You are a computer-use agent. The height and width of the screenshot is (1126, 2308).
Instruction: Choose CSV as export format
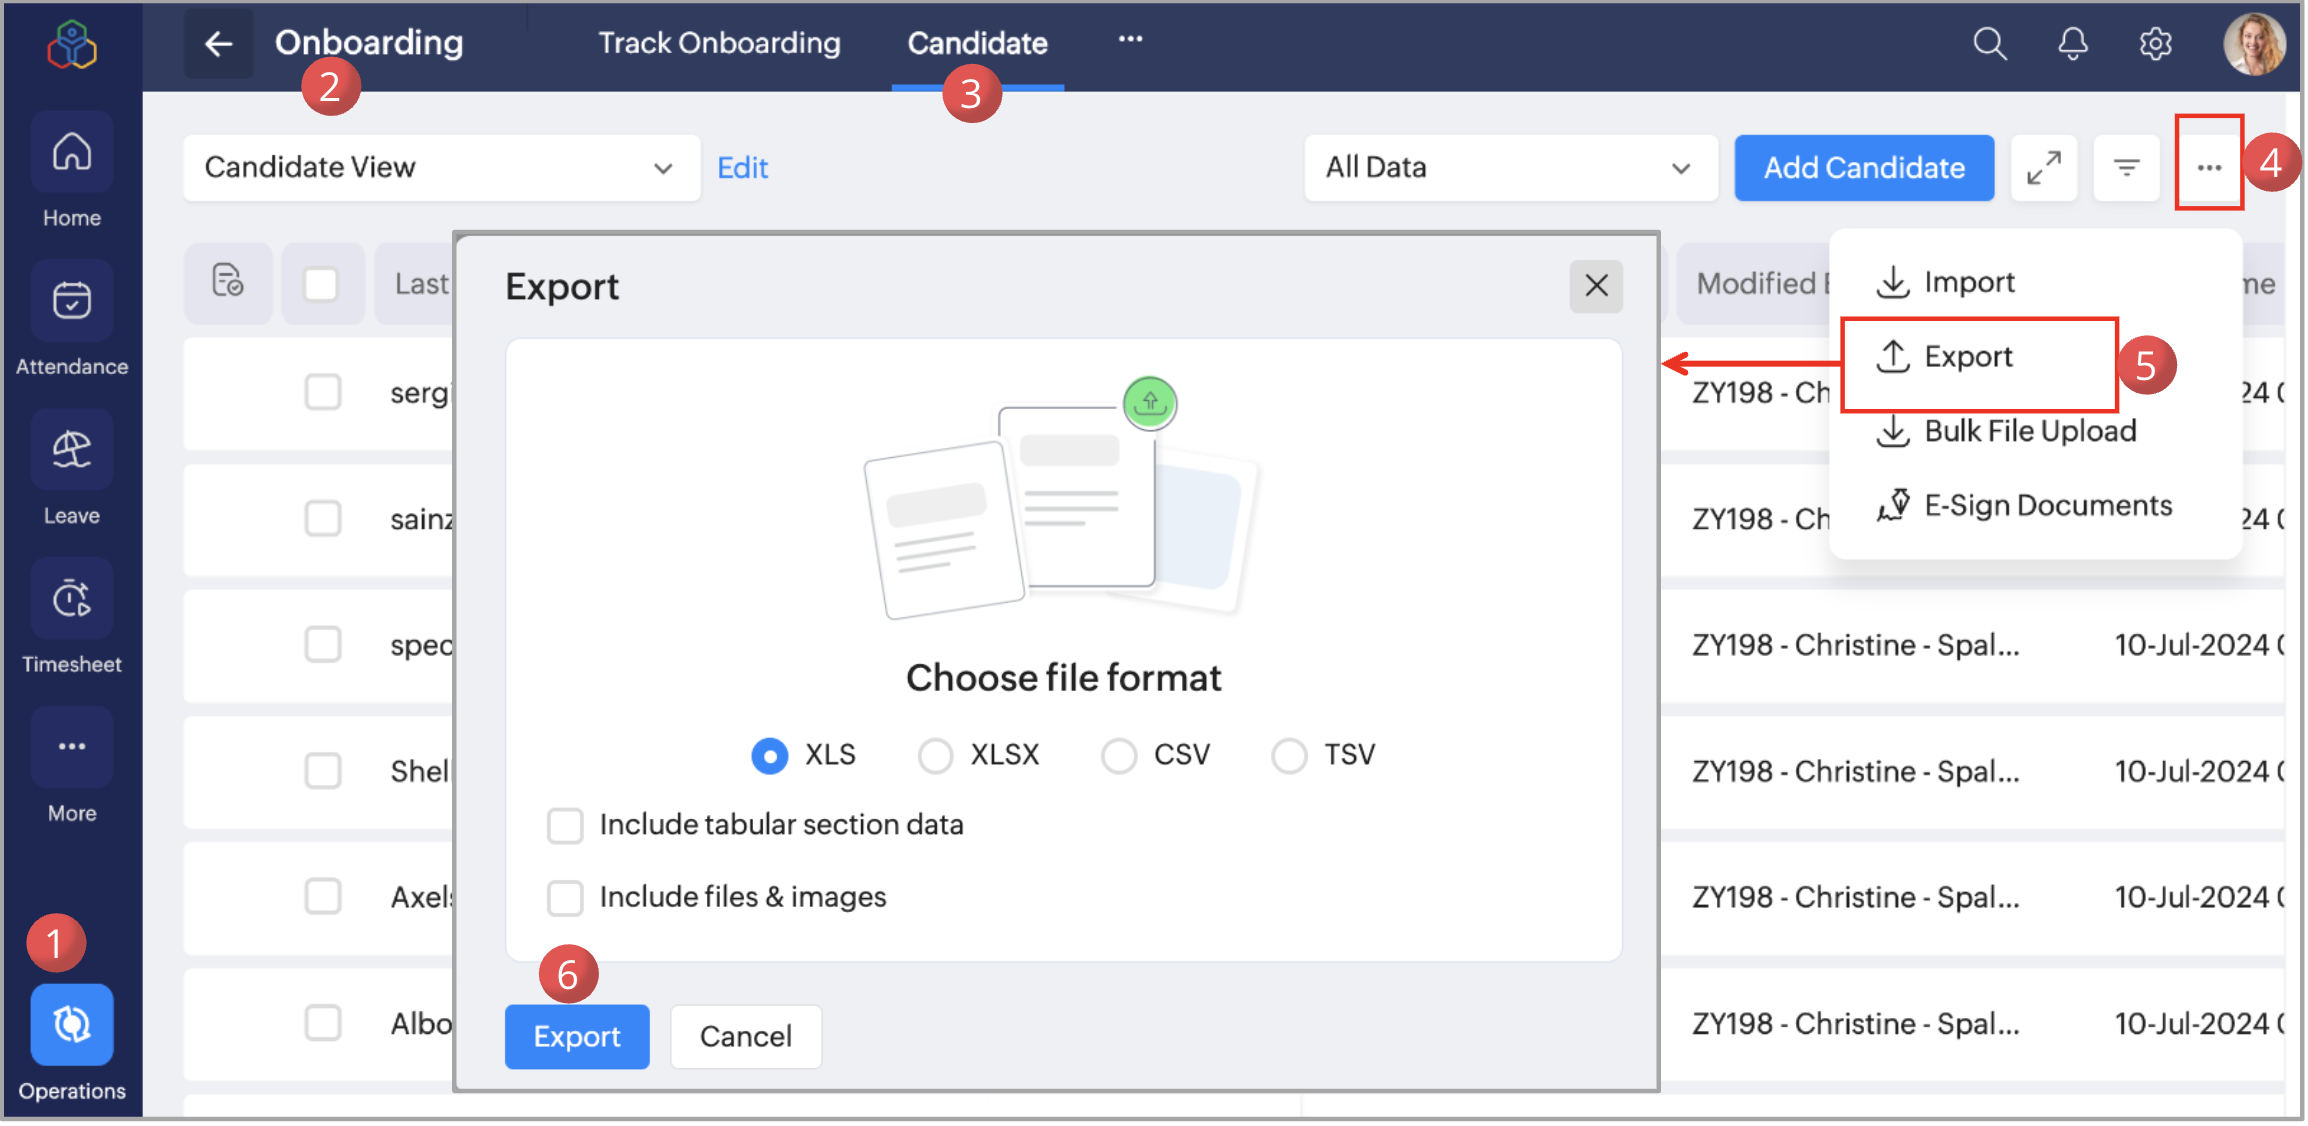click(x=1118, y=755)
